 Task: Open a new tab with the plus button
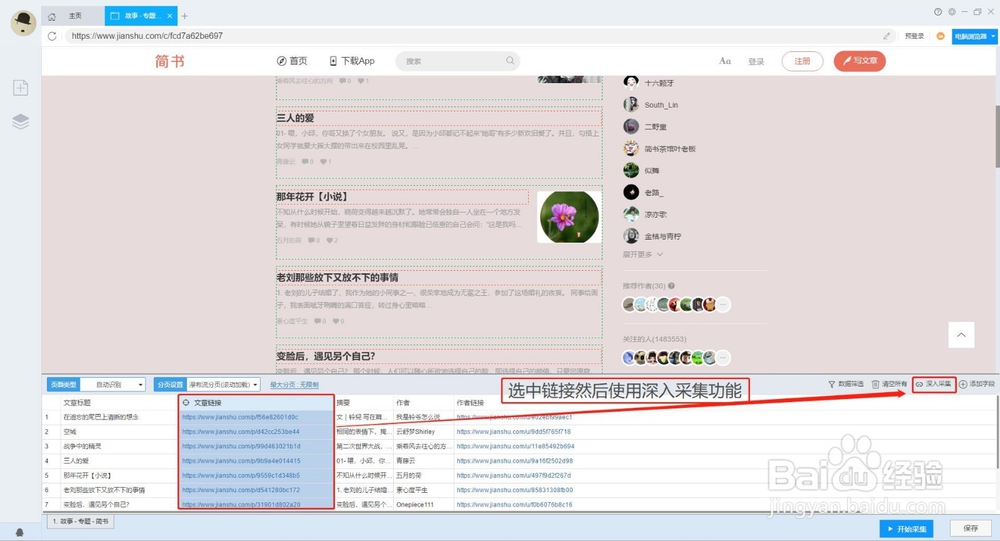click(x=184, y=16)
